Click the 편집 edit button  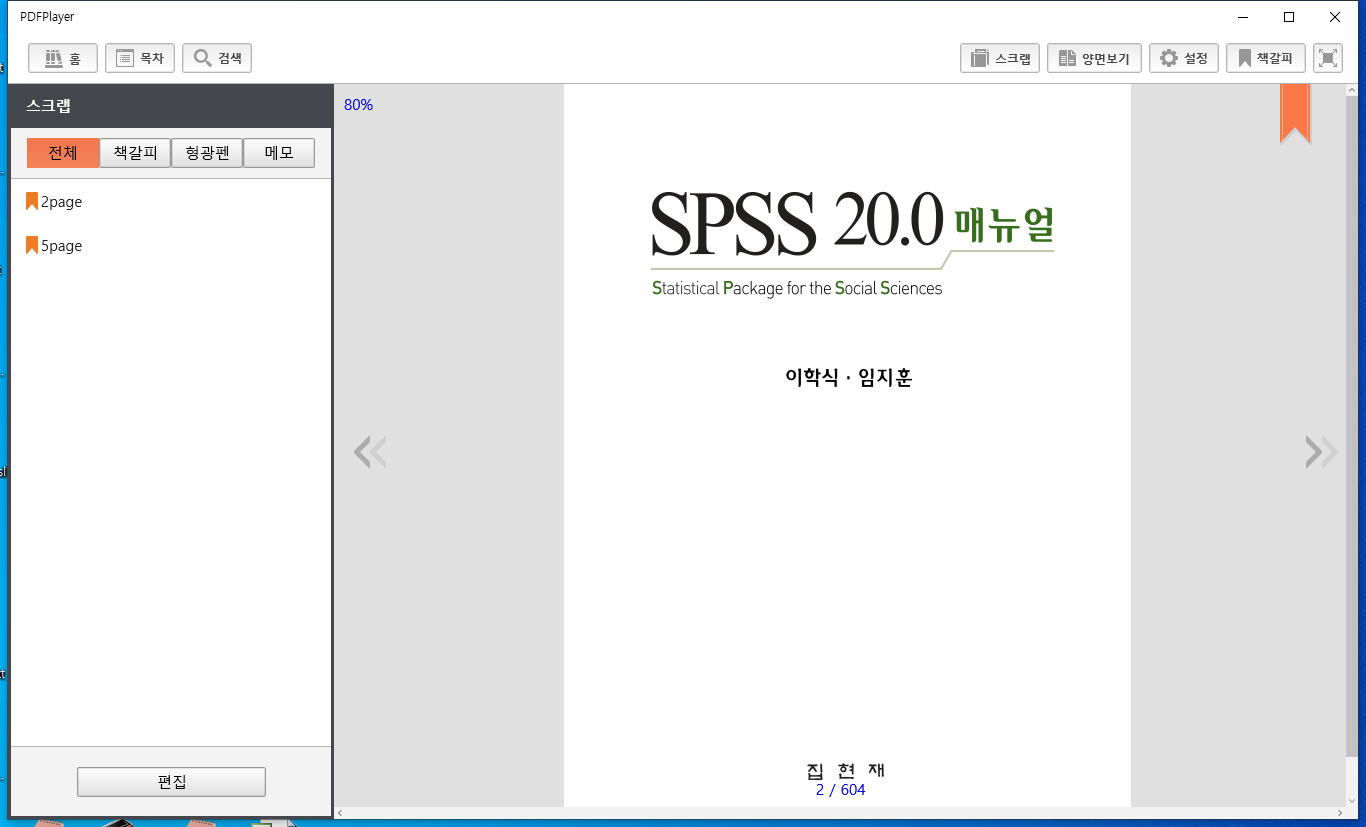(x=171, y=782)
